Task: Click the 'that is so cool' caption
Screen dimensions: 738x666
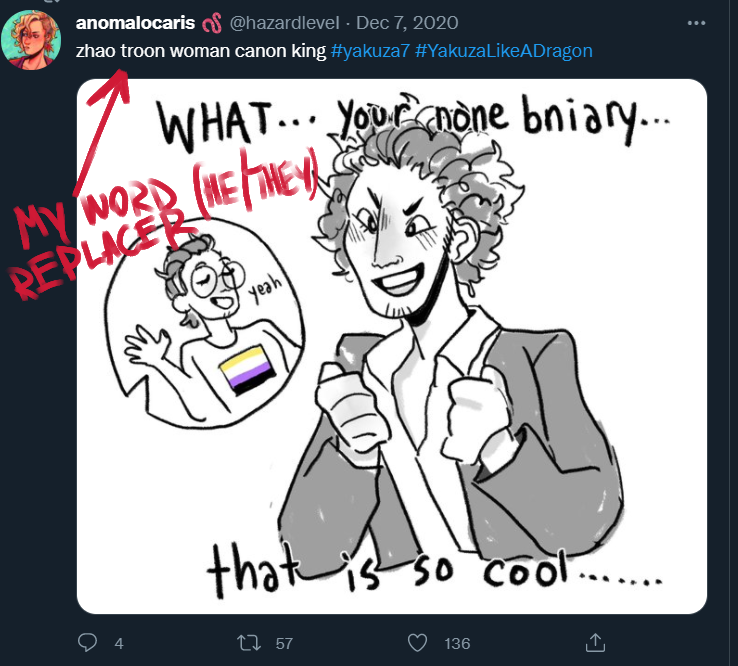Action: (x=434, y=571)
